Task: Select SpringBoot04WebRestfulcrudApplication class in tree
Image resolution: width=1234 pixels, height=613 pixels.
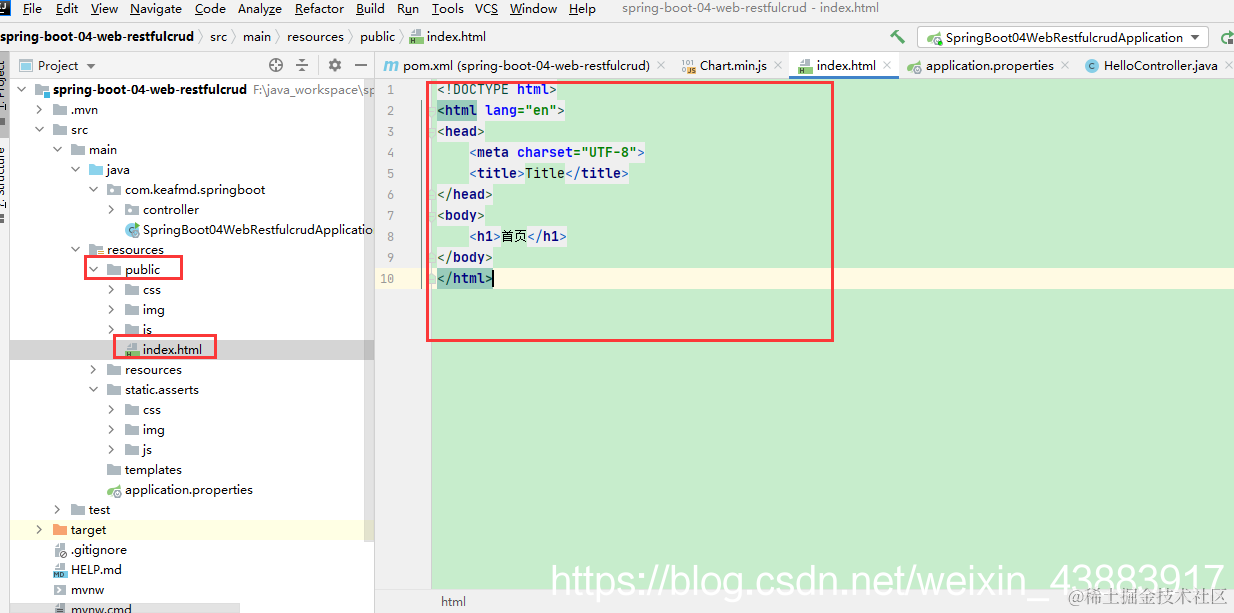Action: [x=258, y=230]
